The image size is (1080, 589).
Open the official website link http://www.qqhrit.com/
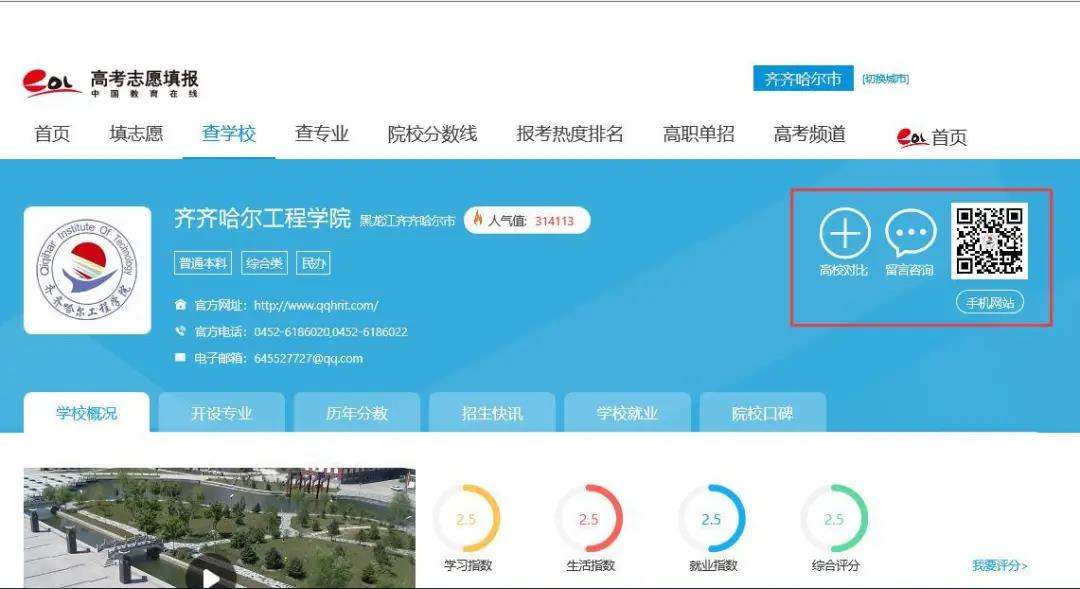pos(316,305)
